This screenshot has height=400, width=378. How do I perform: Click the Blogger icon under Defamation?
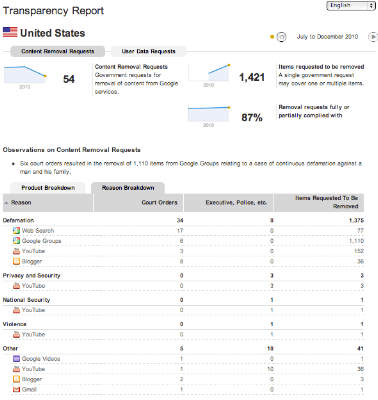(x=16, y=261)
